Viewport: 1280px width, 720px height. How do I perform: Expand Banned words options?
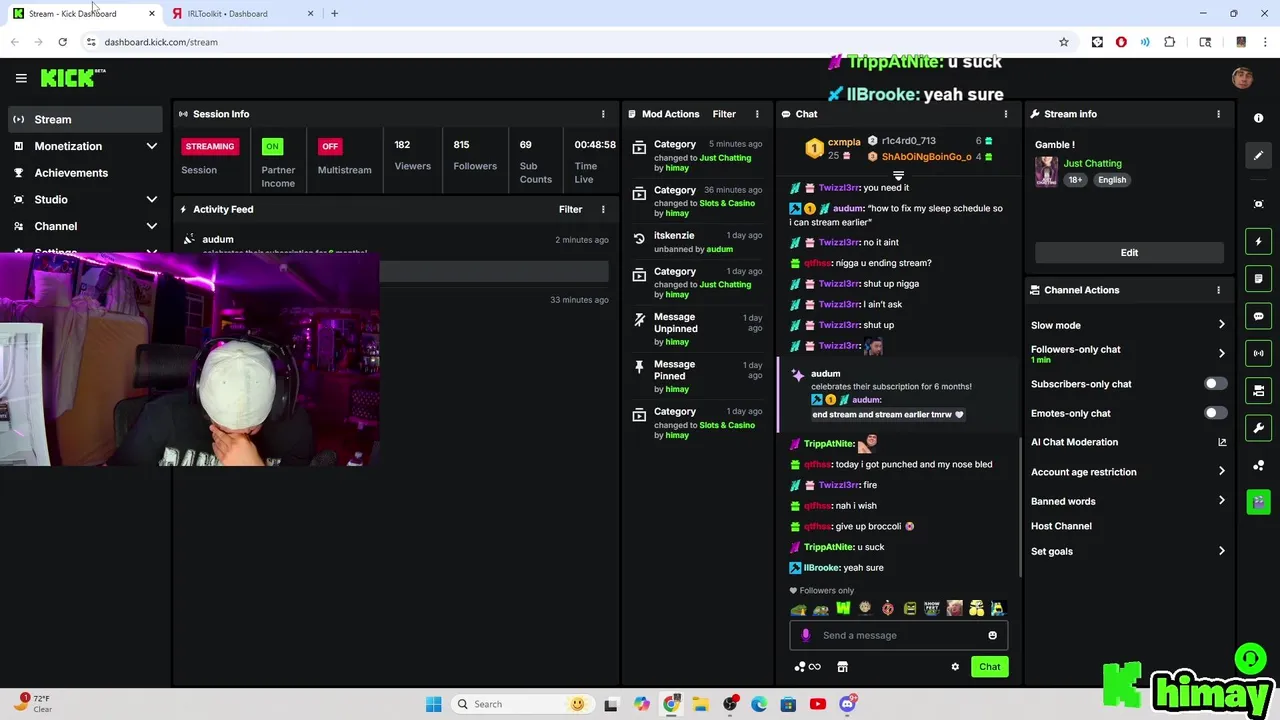[1221, 501]
